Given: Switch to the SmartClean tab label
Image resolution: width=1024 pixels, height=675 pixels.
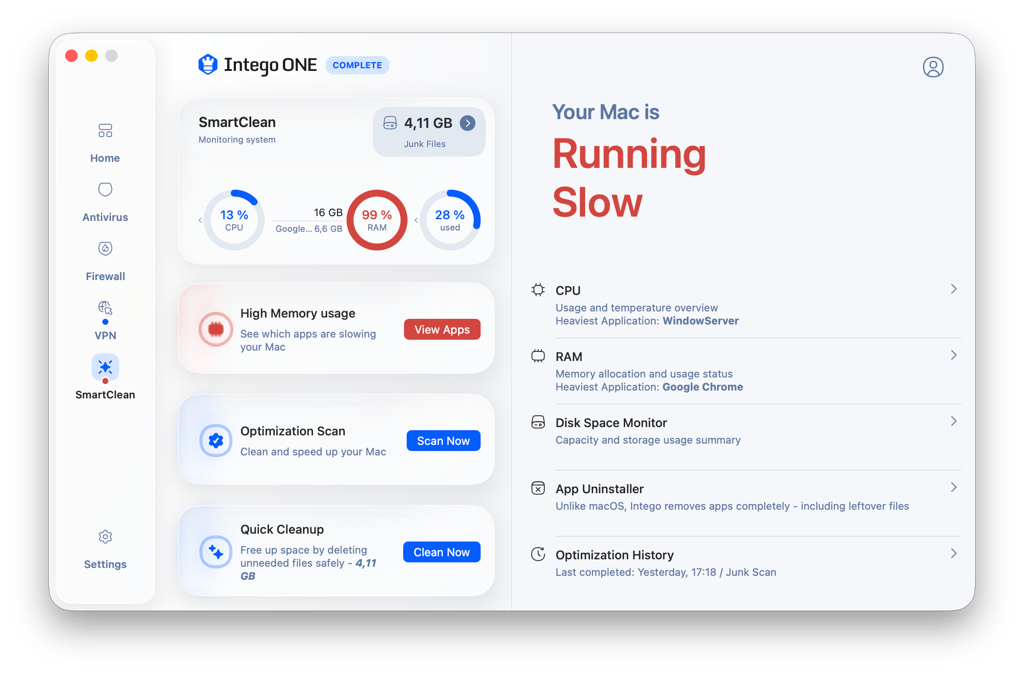Looking at the screenshot, I should pyautogui.click(x=105, y=394).
